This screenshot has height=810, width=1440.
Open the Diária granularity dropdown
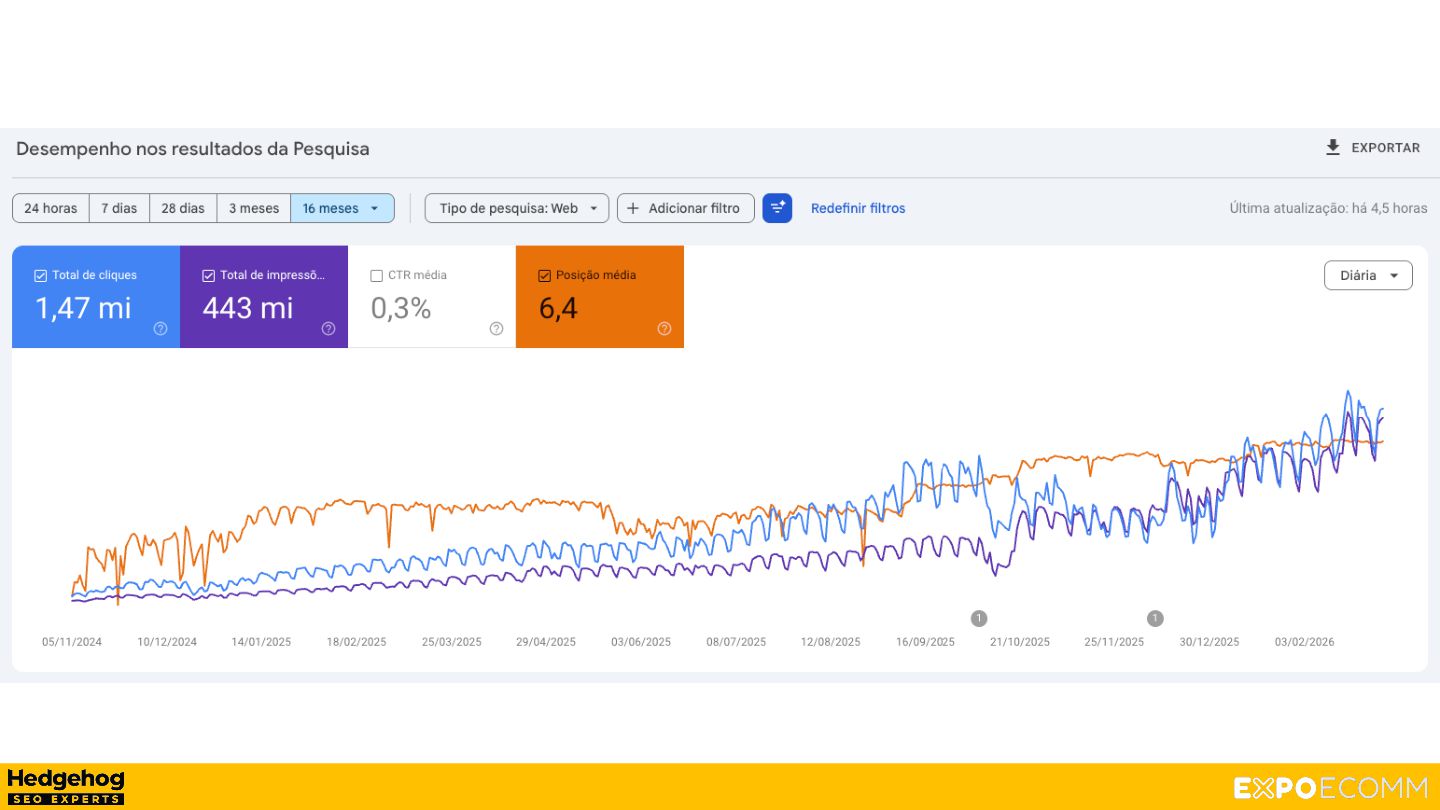(1368, 276)
